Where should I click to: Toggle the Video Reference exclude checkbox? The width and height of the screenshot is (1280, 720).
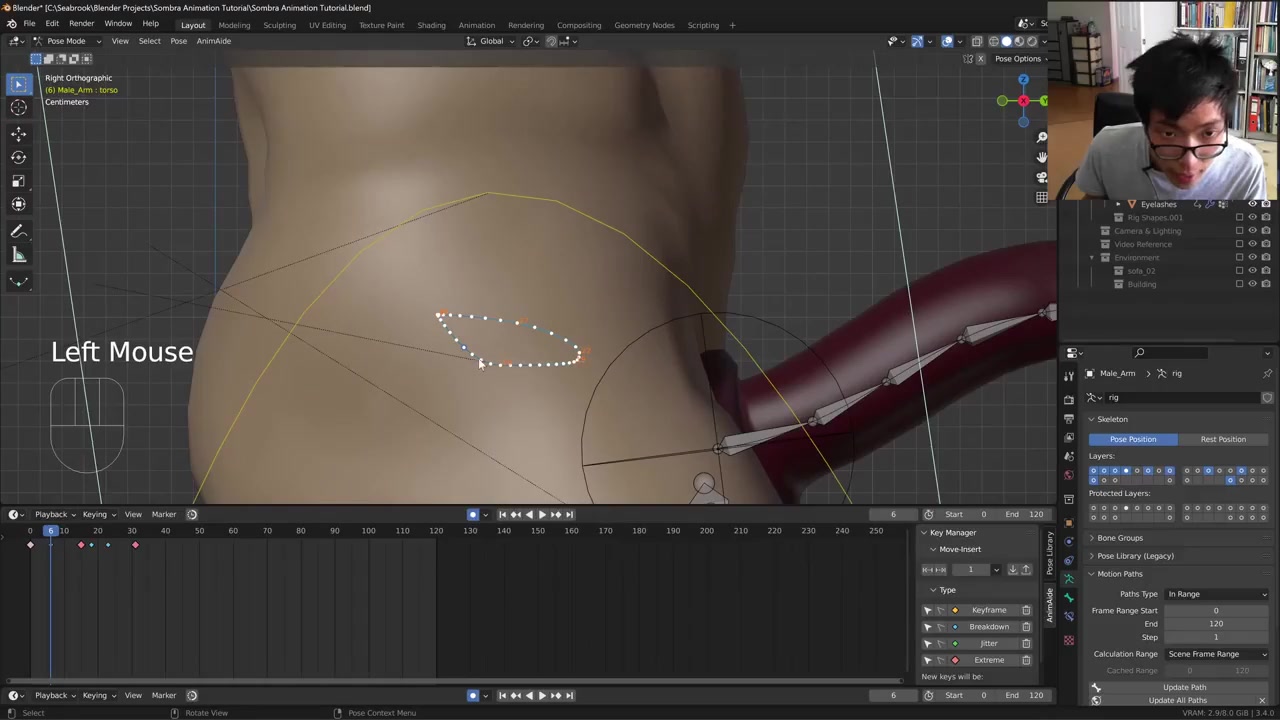(1239, 244)
